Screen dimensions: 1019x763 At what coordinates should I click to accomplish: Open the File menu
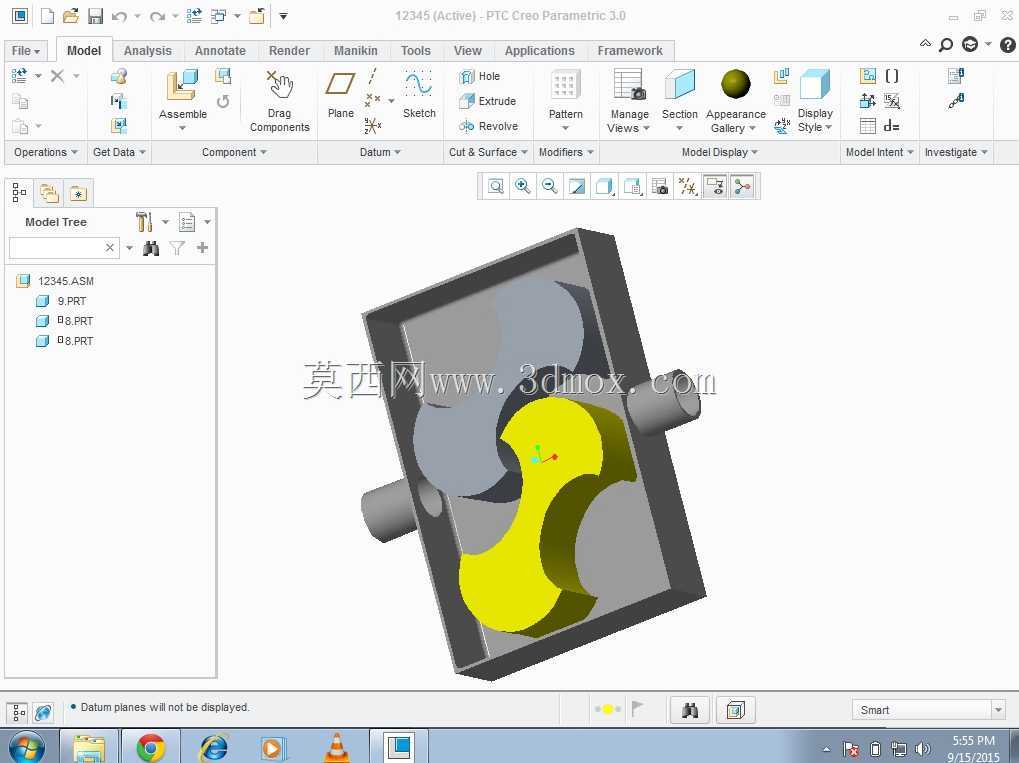pos(25,51)
